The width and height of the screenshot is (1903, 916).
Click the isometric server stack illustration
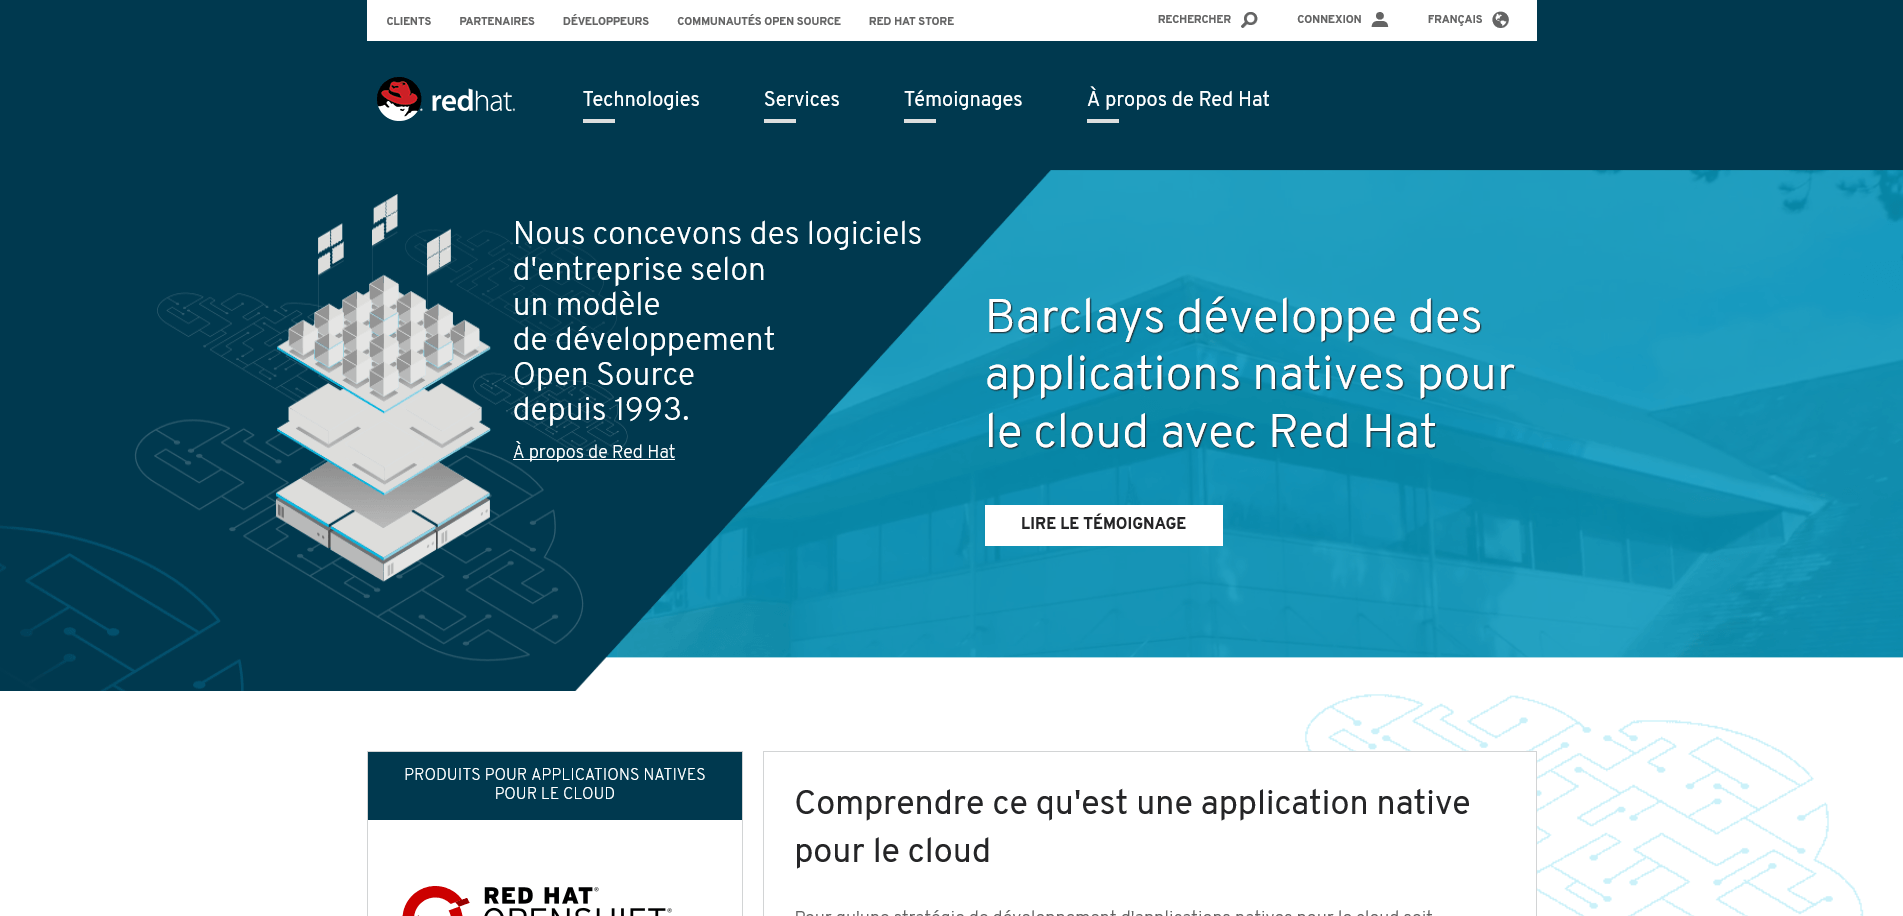pos(384,390)
